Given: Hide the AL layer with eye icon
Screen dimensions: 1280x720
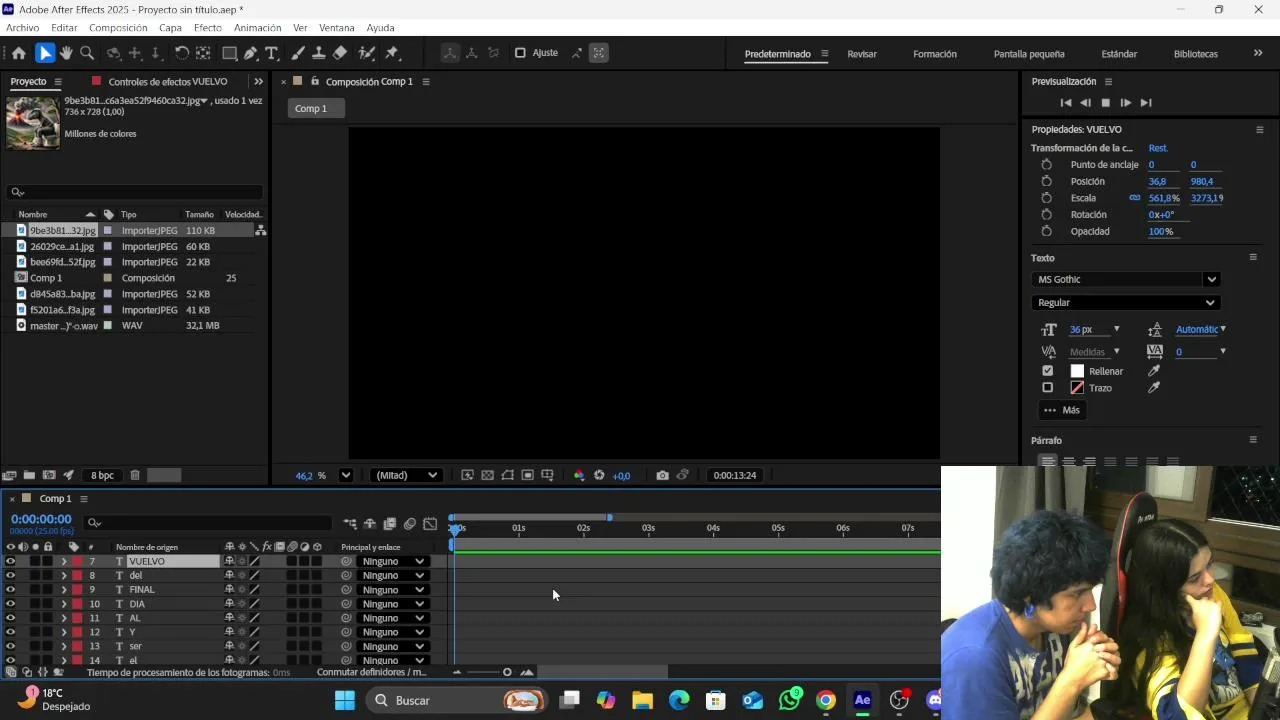Looking at the screenshot, I should tap(10, 618).
